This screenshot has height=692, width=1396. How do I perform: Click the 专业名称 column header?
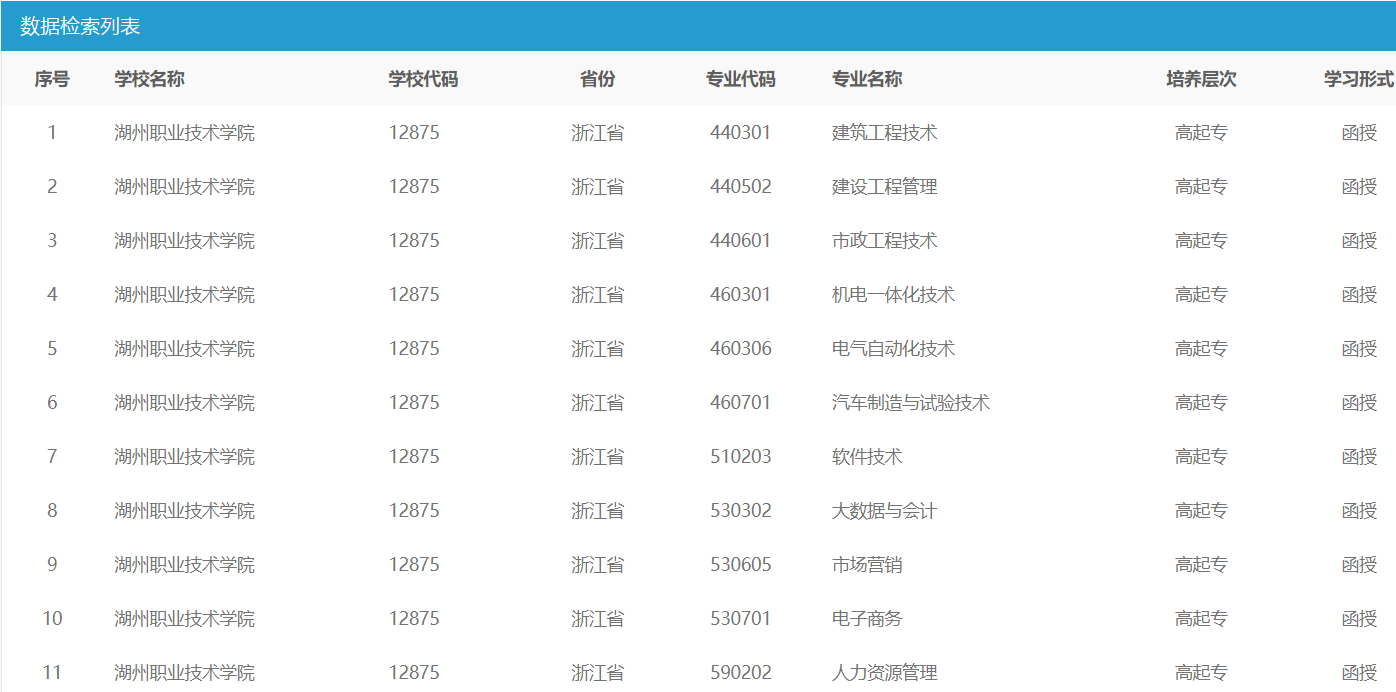click(x=867, y=79)
